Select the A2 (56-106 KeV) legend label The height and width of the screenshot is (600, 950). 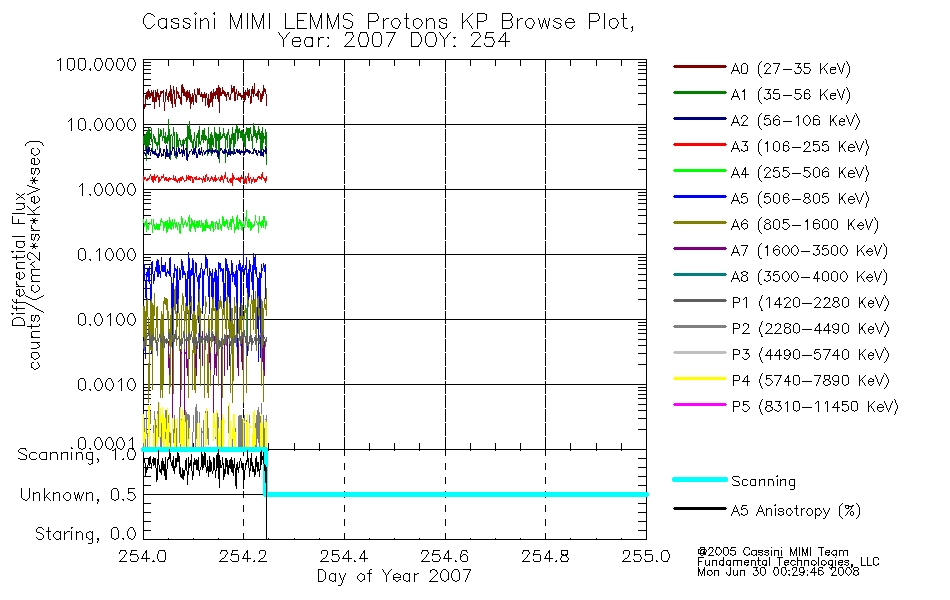click(x=795, y=121)
